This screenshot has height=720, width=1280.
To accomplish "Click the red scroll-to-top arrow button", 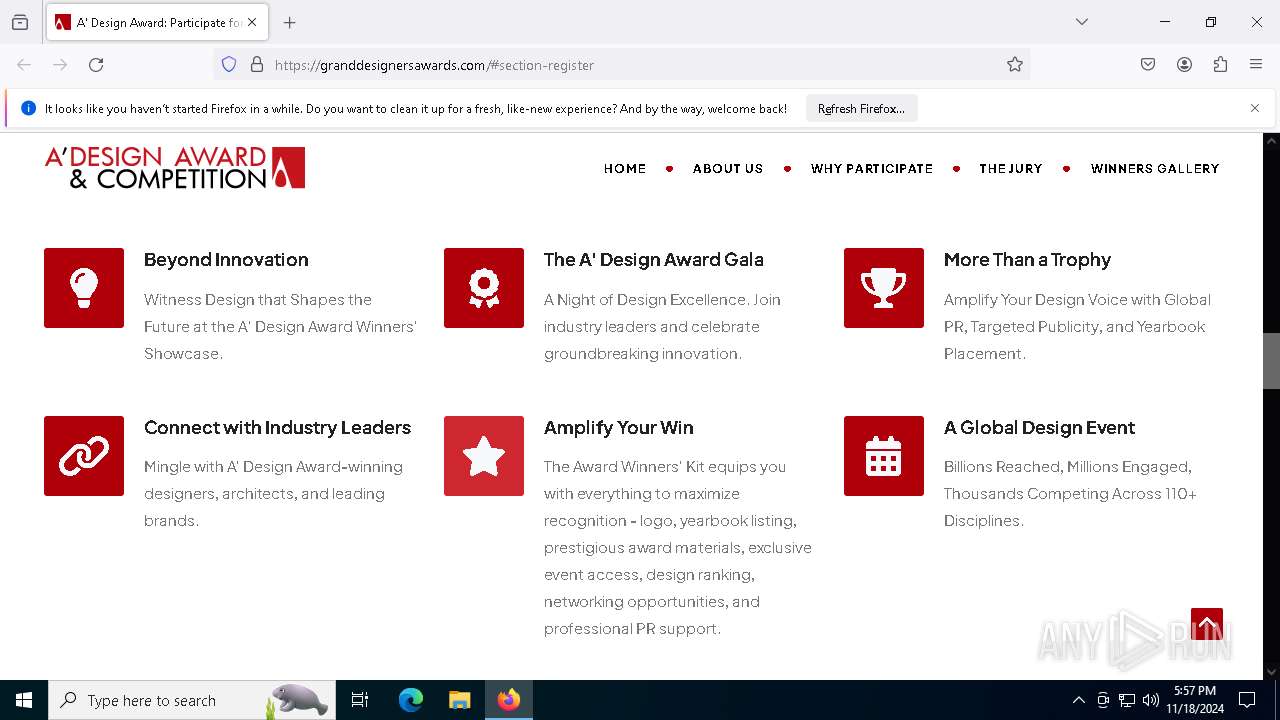I will tap(1207, 624).
